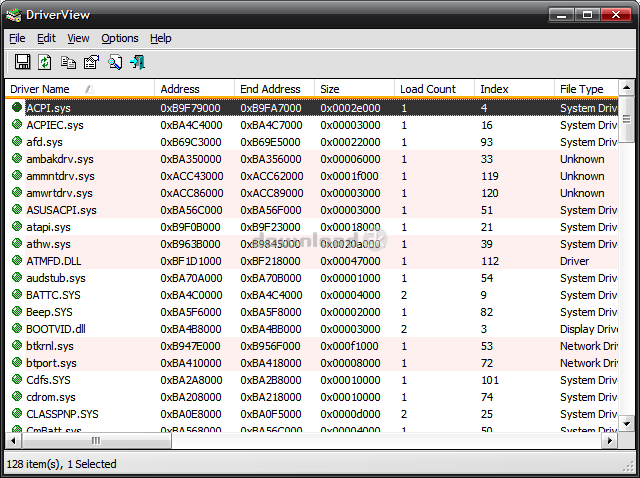Click the driver icon next to audstub.sys
Viewport: 640px width, 478px height.
[17, 278]
